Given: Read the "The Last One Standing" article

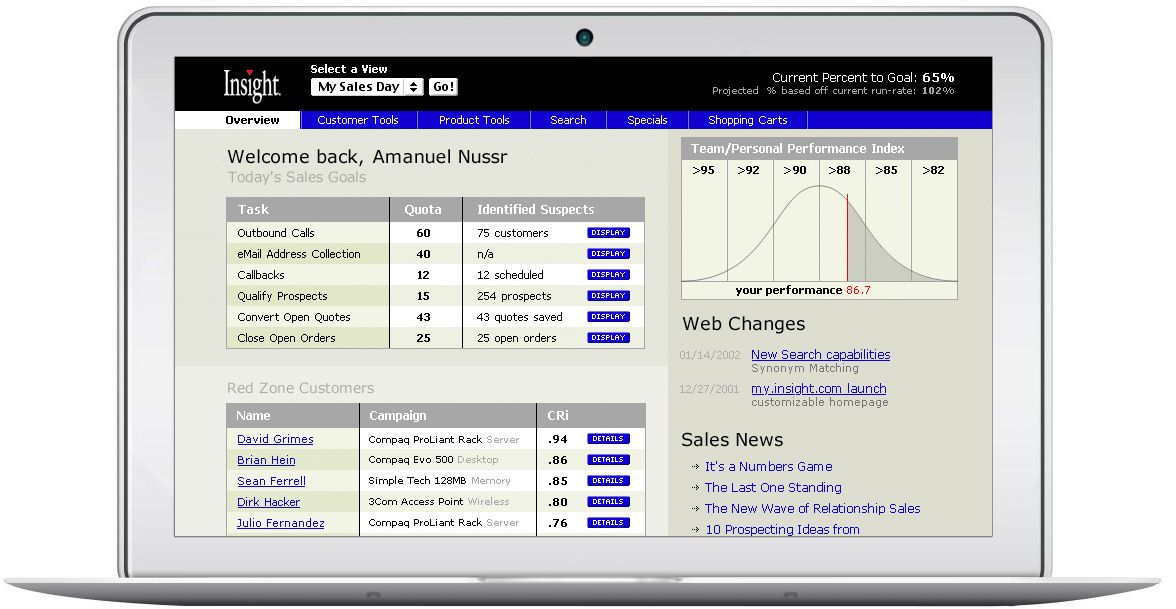Looking at the screenshot, I should [x=773, y=487].
